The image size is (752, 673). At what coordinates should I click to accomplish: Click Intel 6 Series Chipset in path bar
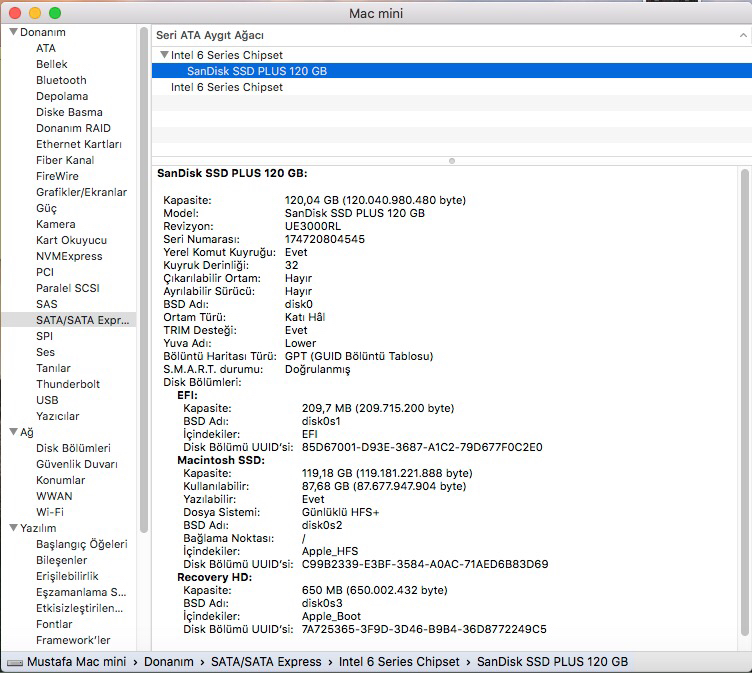pyautogui.click(x=399, y=662)
